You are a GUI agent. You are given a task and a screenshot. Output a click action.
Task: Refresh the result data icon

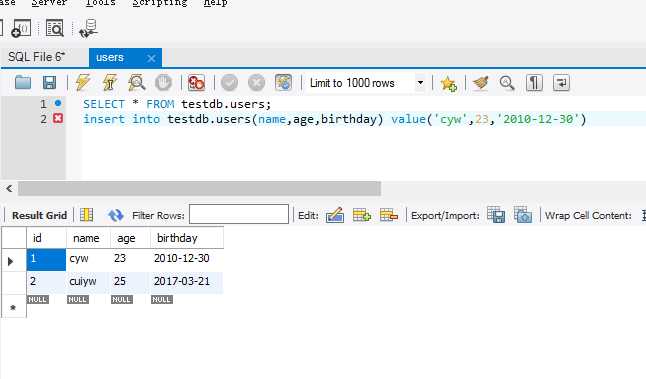click(x=116, y=215)
